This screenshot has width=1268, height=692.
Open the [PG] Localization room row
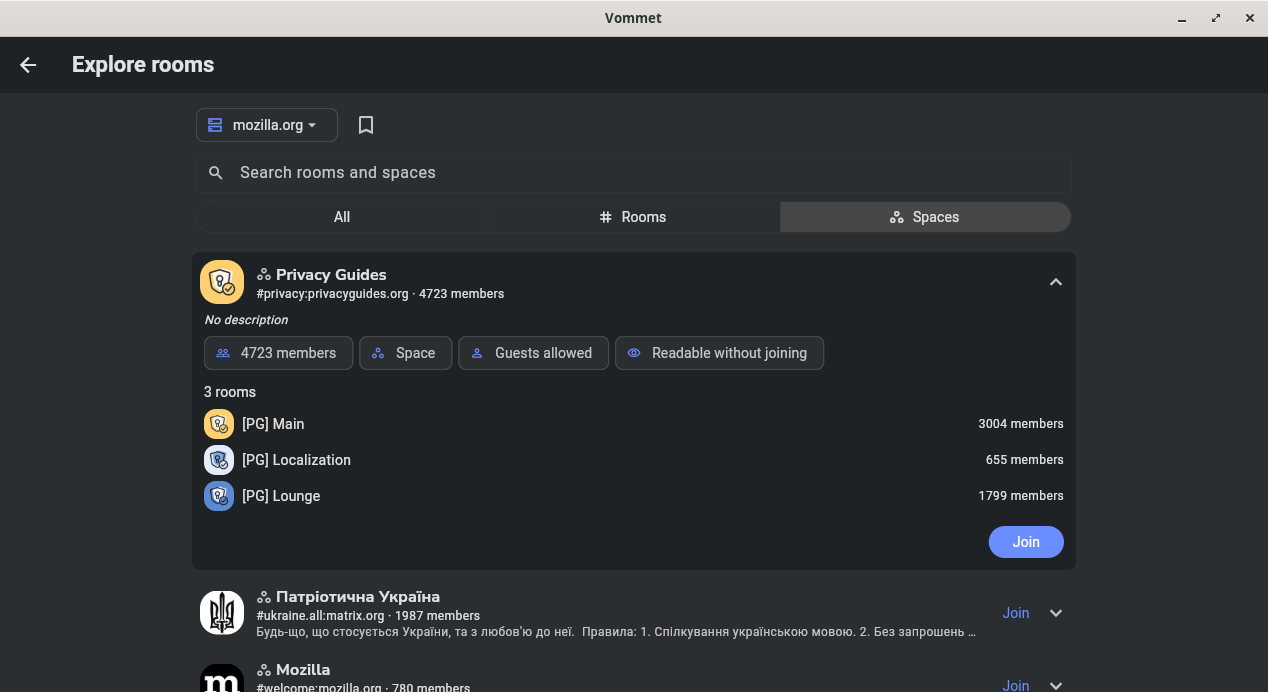click(634, 460)
